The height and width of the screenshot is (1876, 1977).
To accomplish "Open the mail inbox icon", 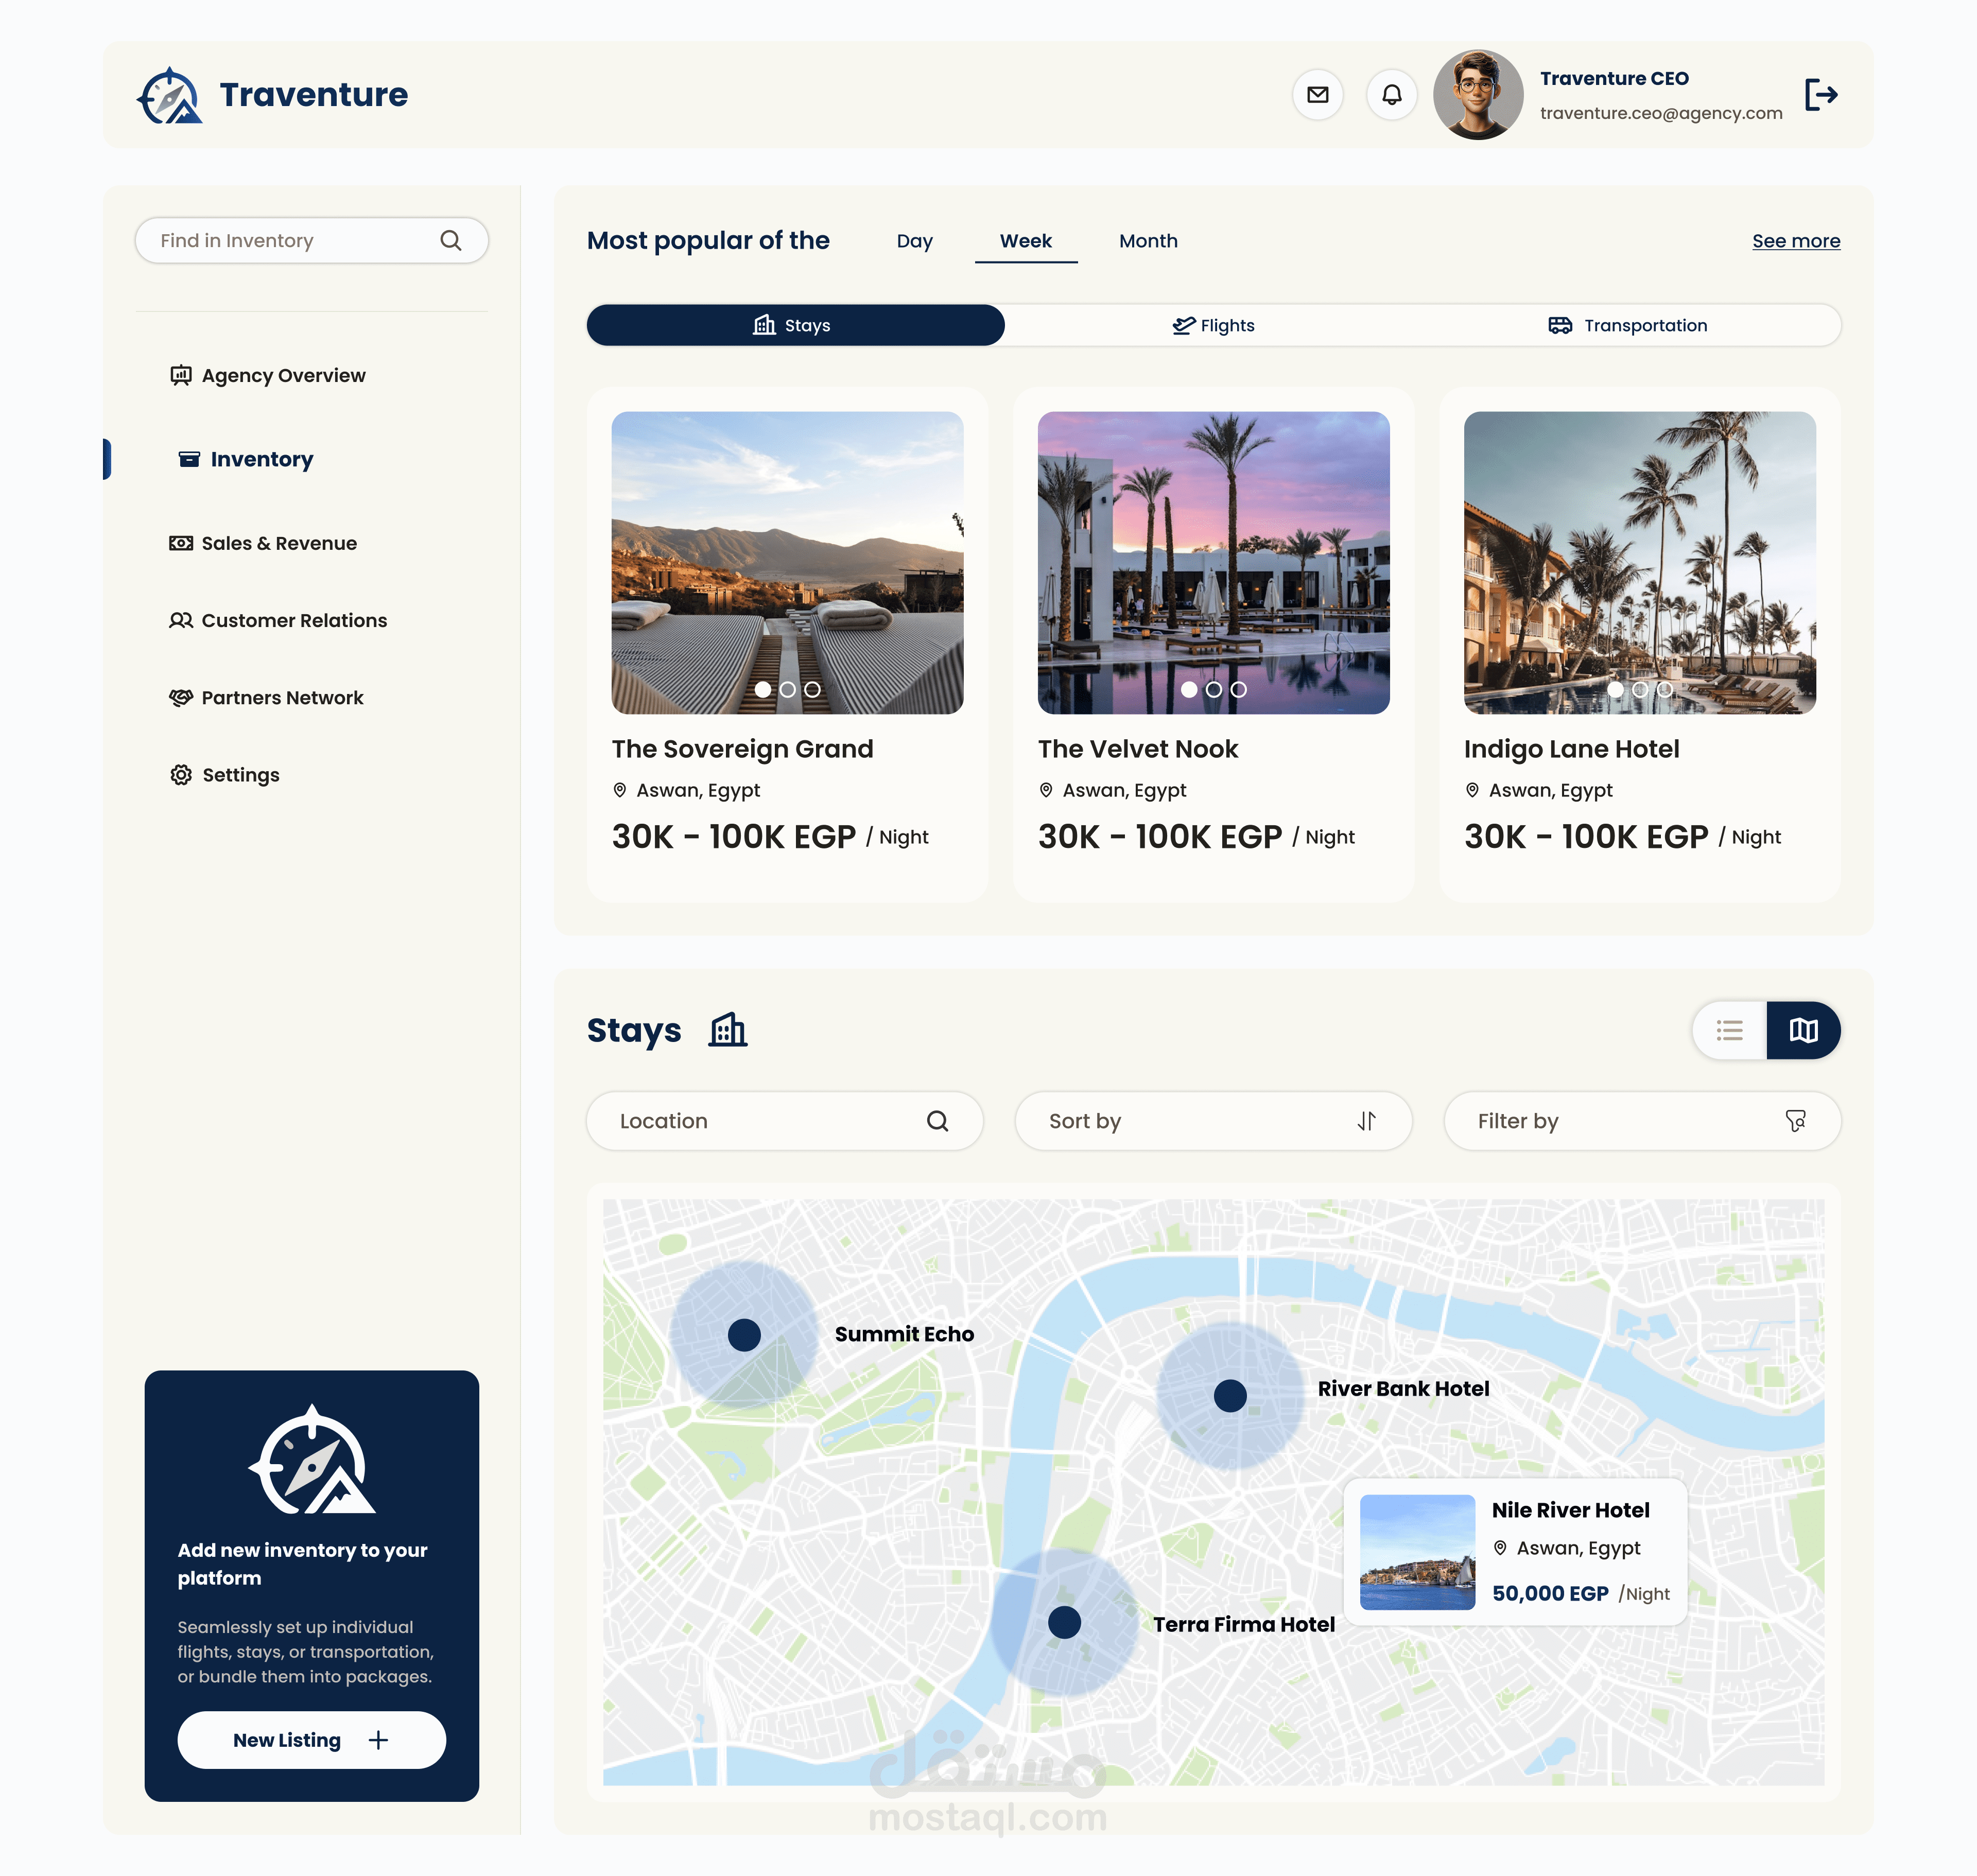I will pos(1317,95).
